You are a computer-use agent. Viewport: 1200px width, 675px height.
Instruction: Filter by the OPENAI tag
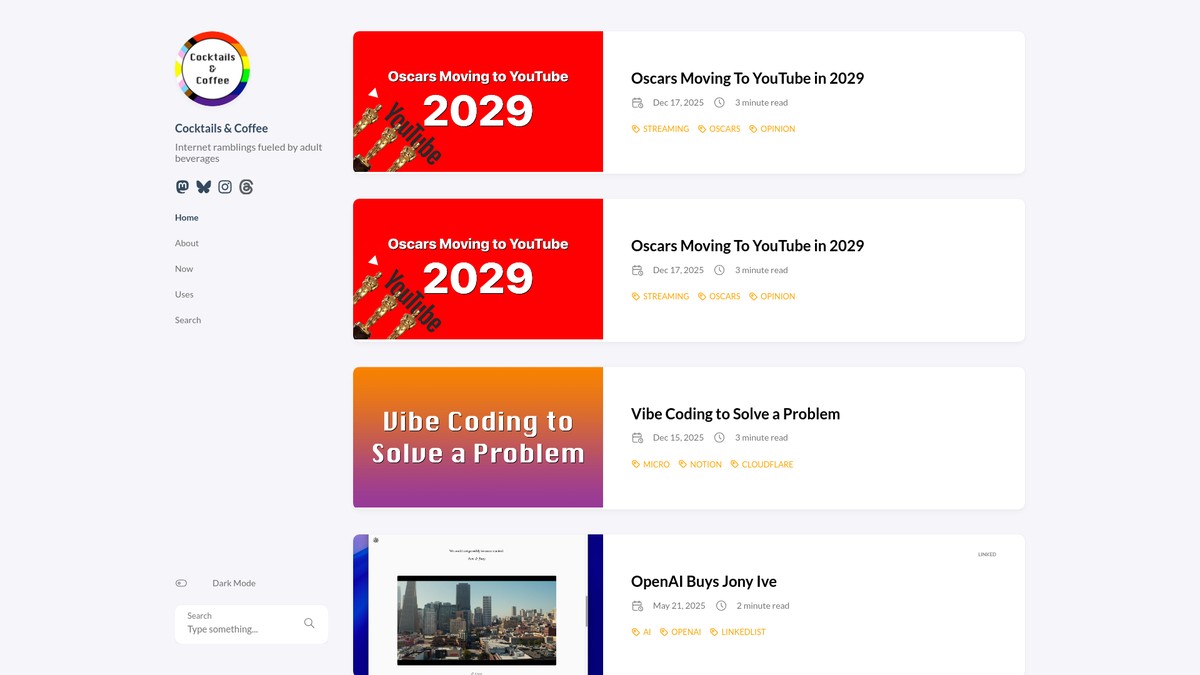[x=686, y=632]
